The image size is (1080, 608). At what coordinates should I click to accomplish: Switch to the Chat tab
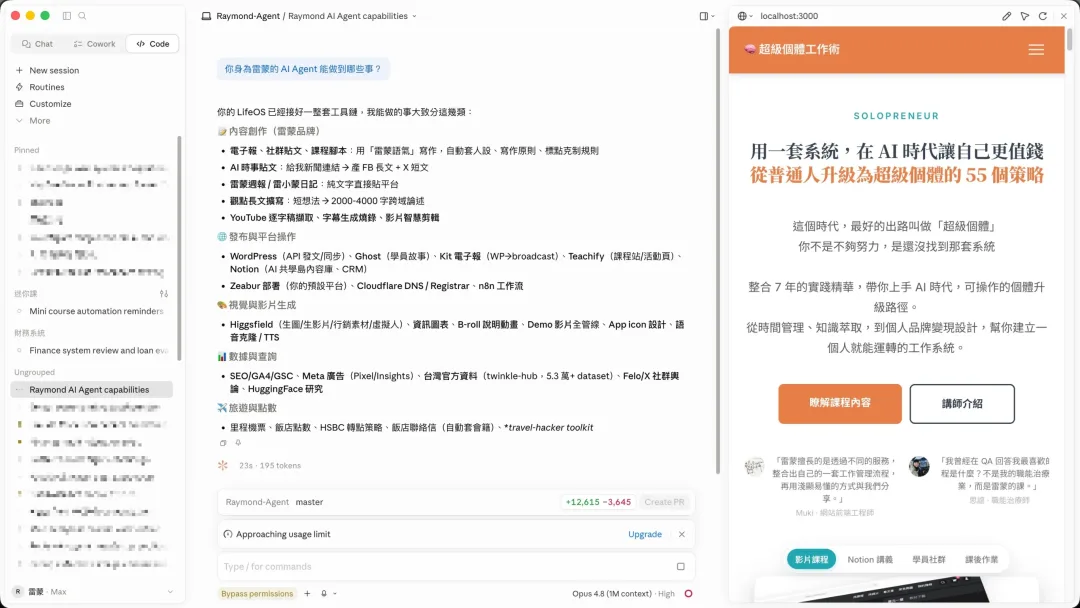tap(37, 43)
